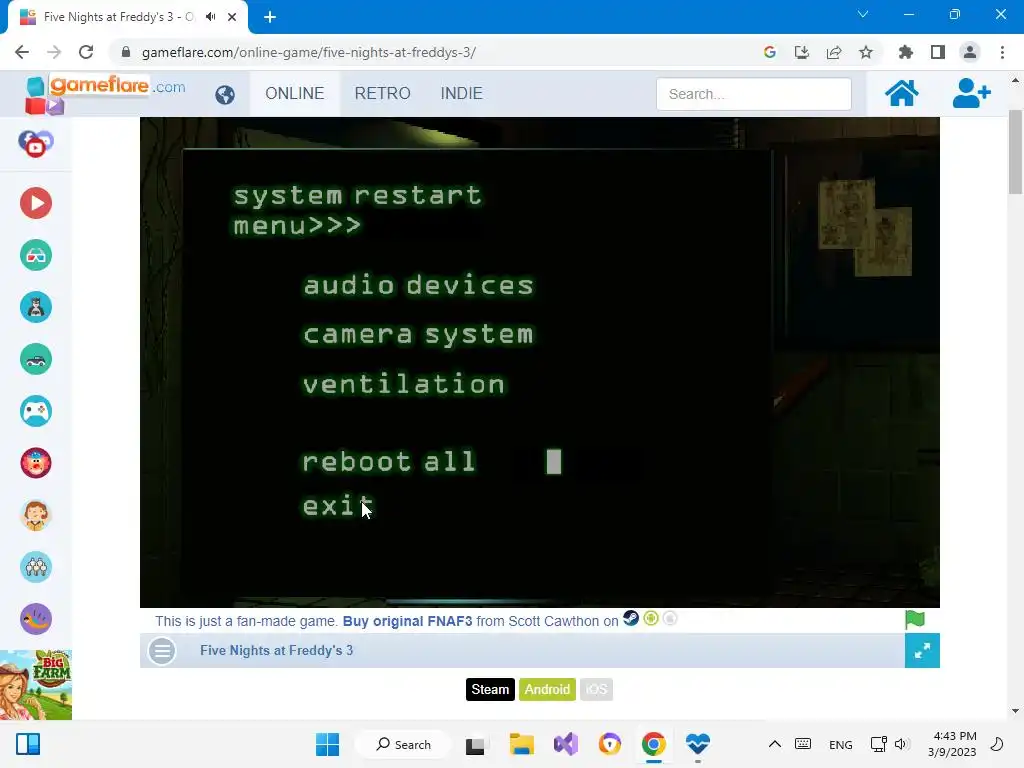Open a new browser tab
This screenshot has height=768, width=1024.
click(x=270, y=17)
